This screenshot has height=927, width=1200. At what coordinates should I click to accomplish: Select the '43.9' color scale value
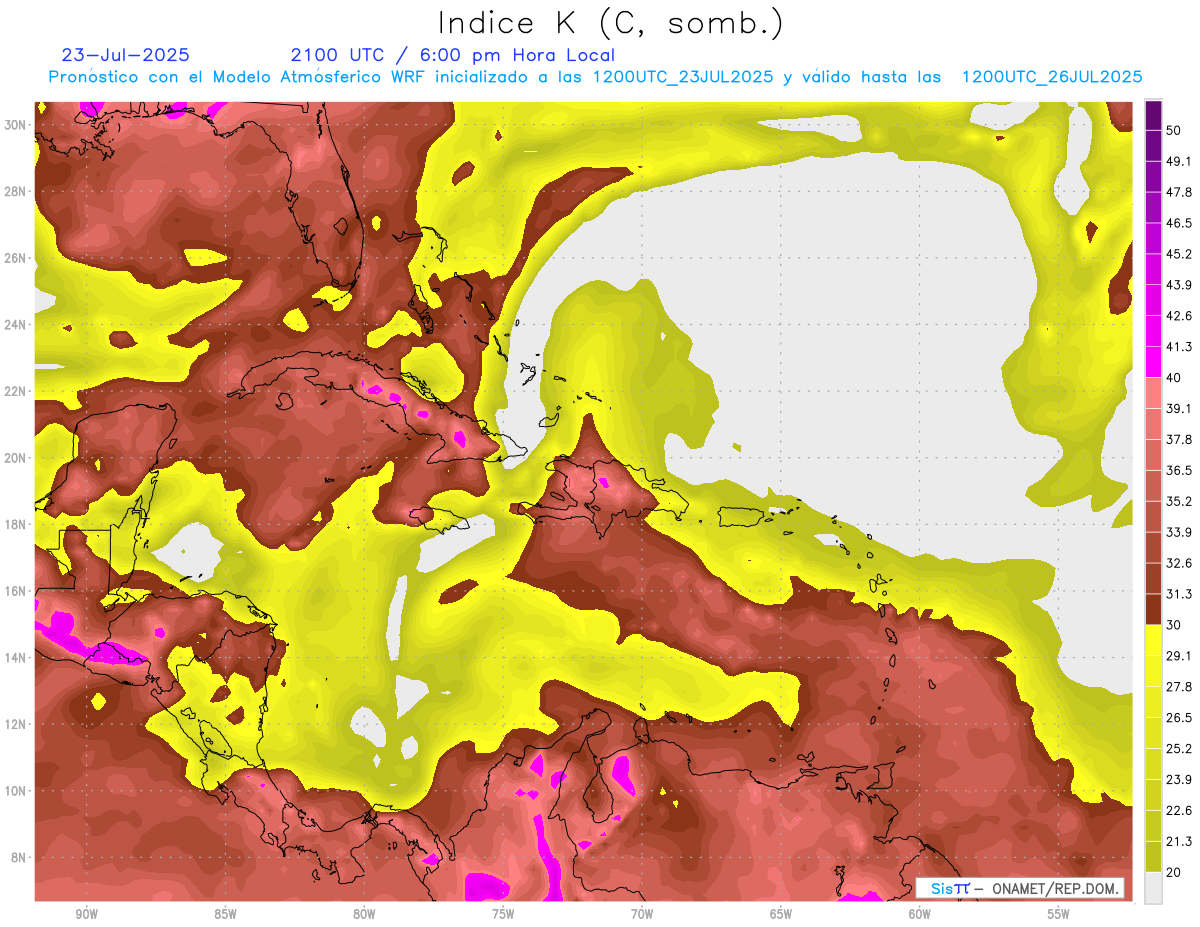point(1178,285)
